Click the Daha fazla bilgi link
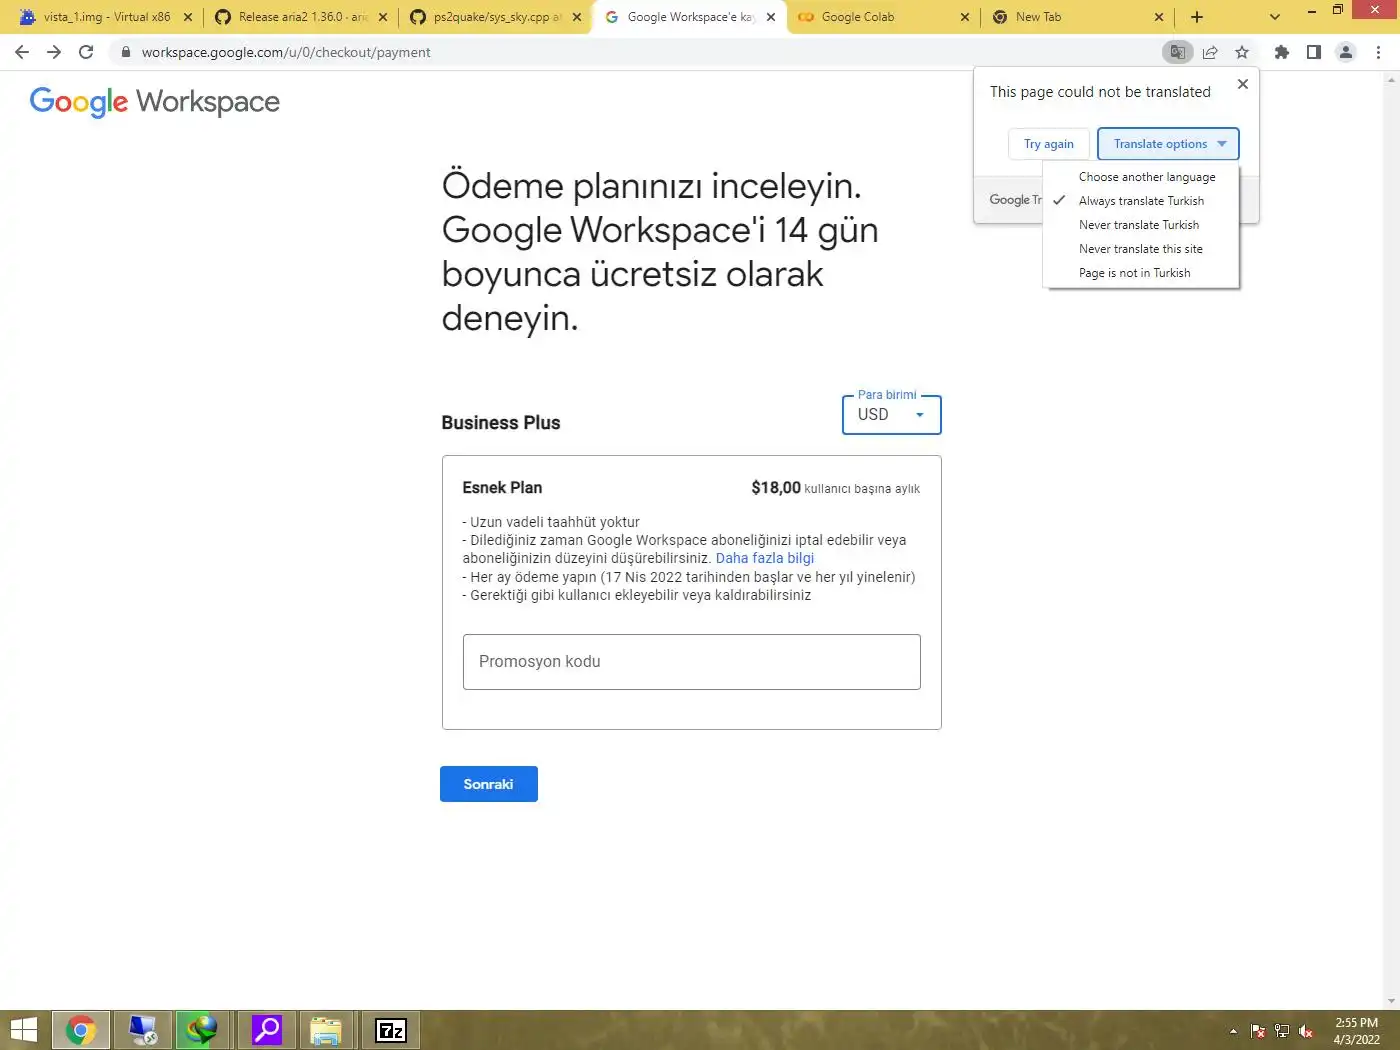 pos(765,558)
